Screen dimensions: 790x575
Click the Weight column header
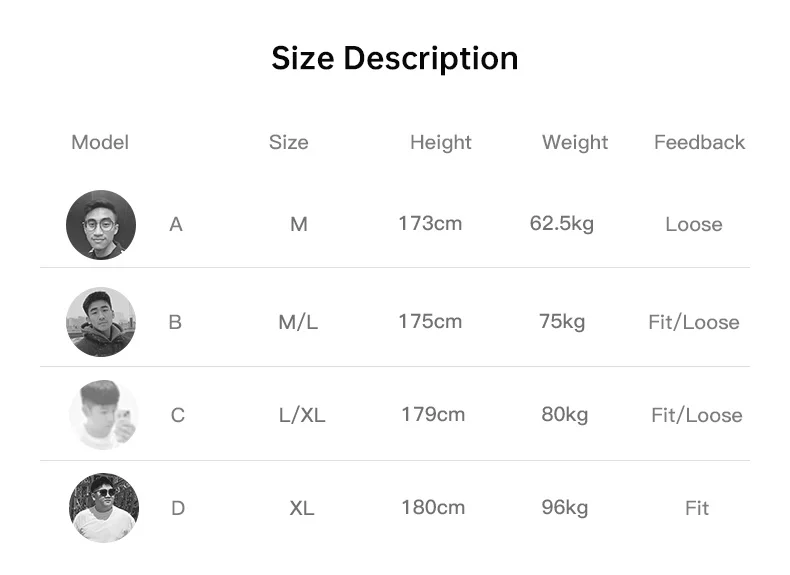[575, 143]
